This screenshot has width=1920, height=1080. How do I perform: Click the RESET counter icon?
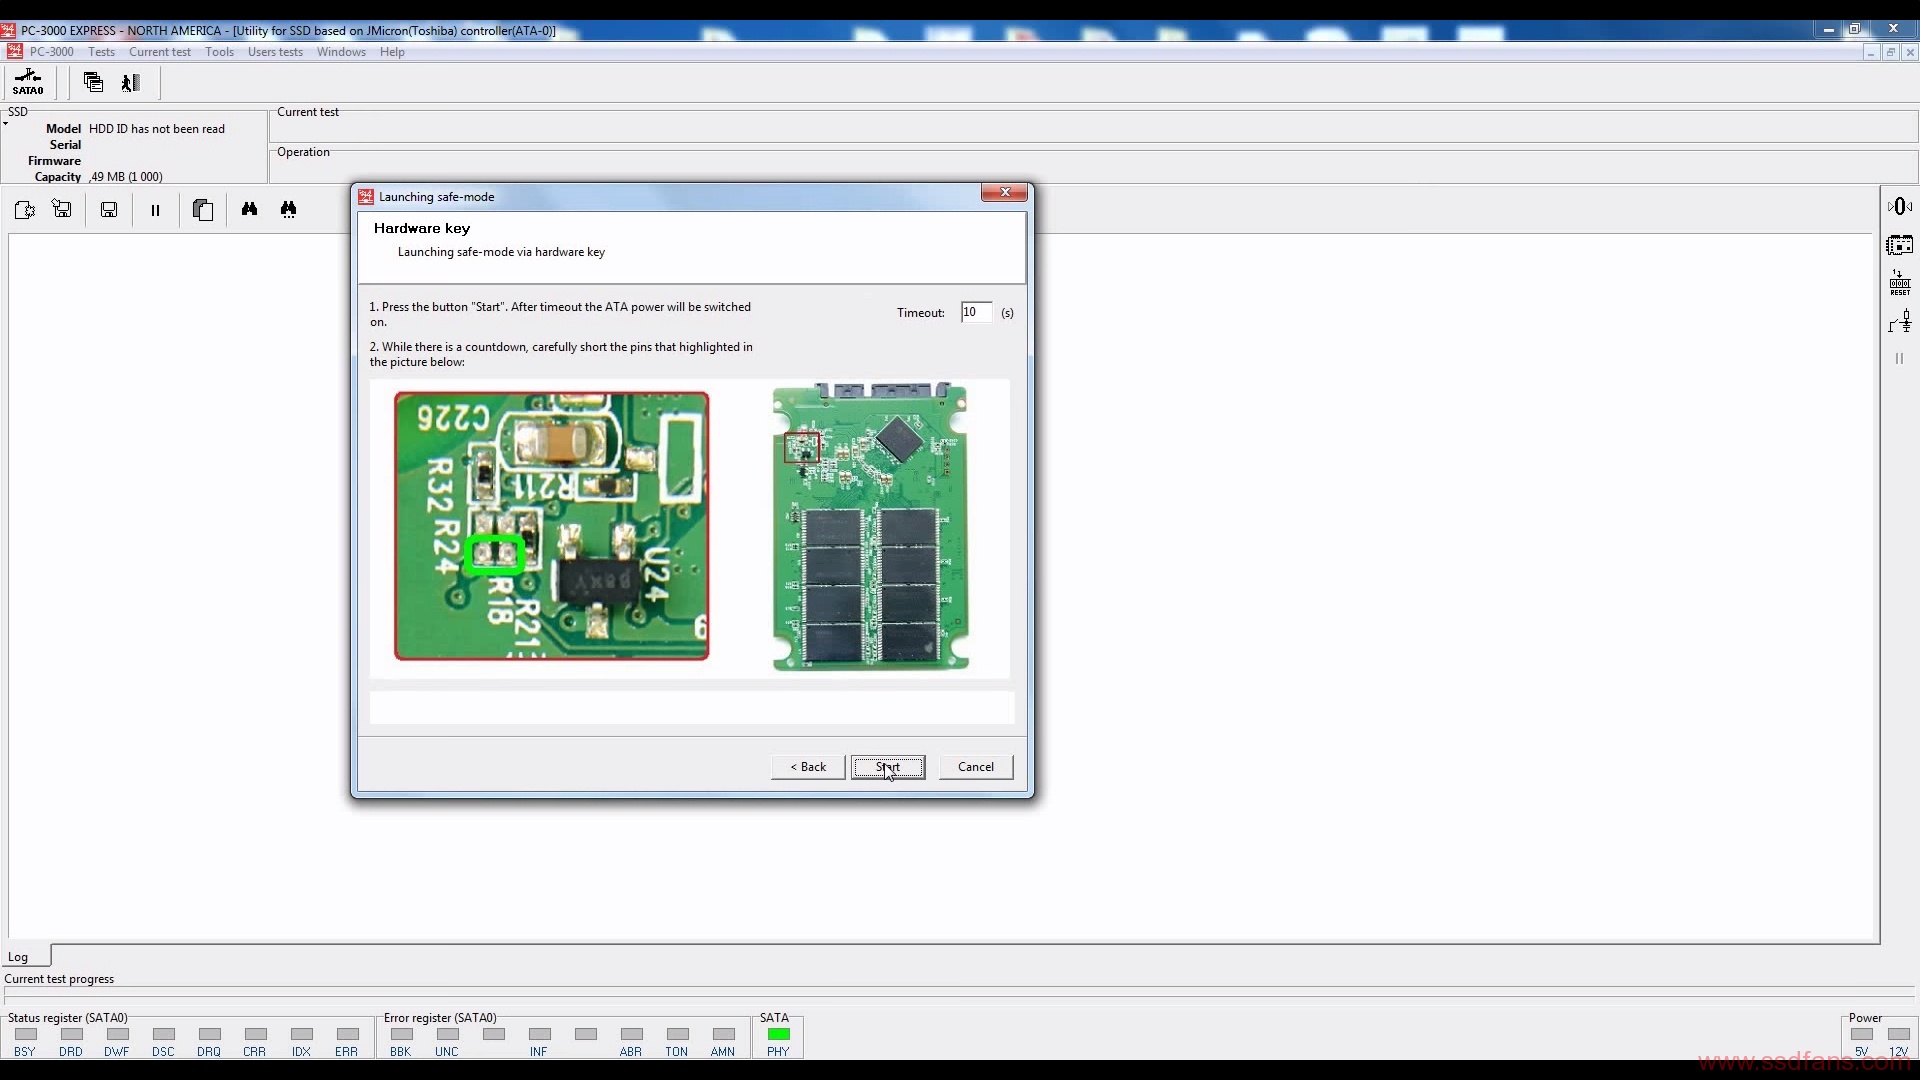[x=1900, y=283]
